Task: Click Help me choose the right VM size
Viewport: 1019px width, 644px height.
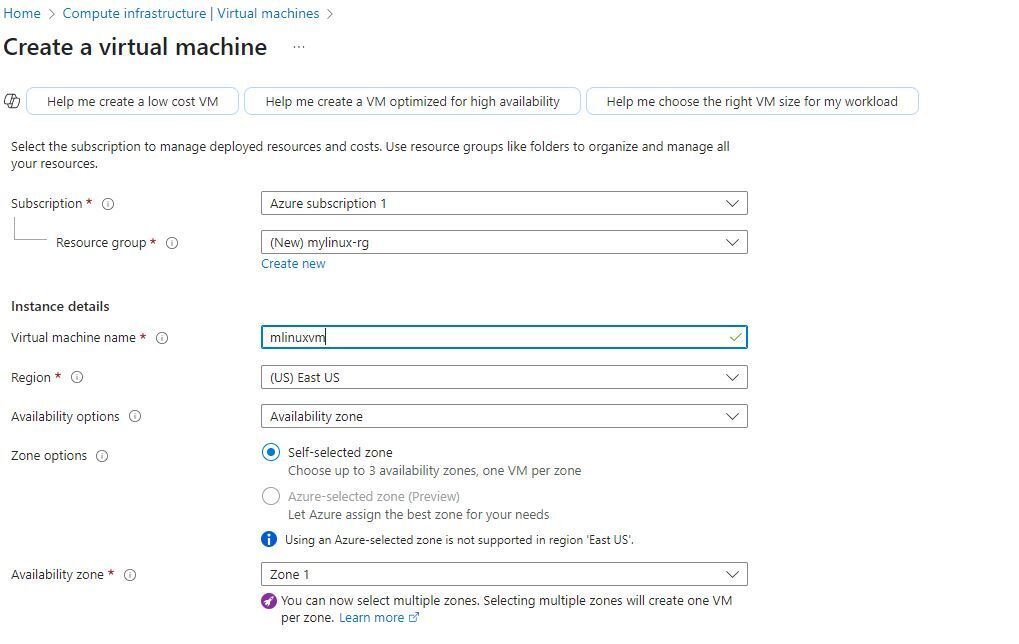Action: click(753, 101)
